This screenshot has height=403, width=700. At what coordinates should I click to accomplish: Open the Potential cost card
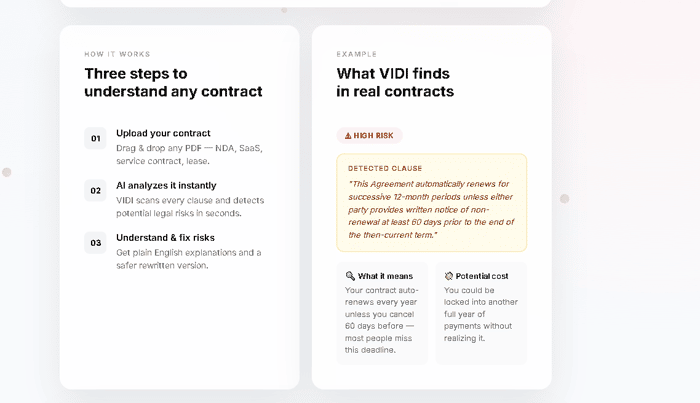pos(481,313)
